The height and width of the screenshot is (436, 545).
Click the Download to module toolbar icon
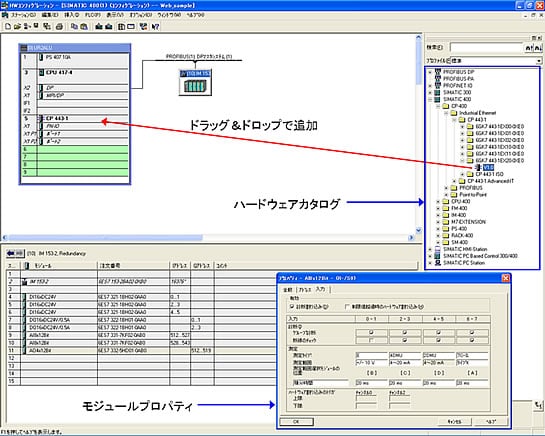99,26
